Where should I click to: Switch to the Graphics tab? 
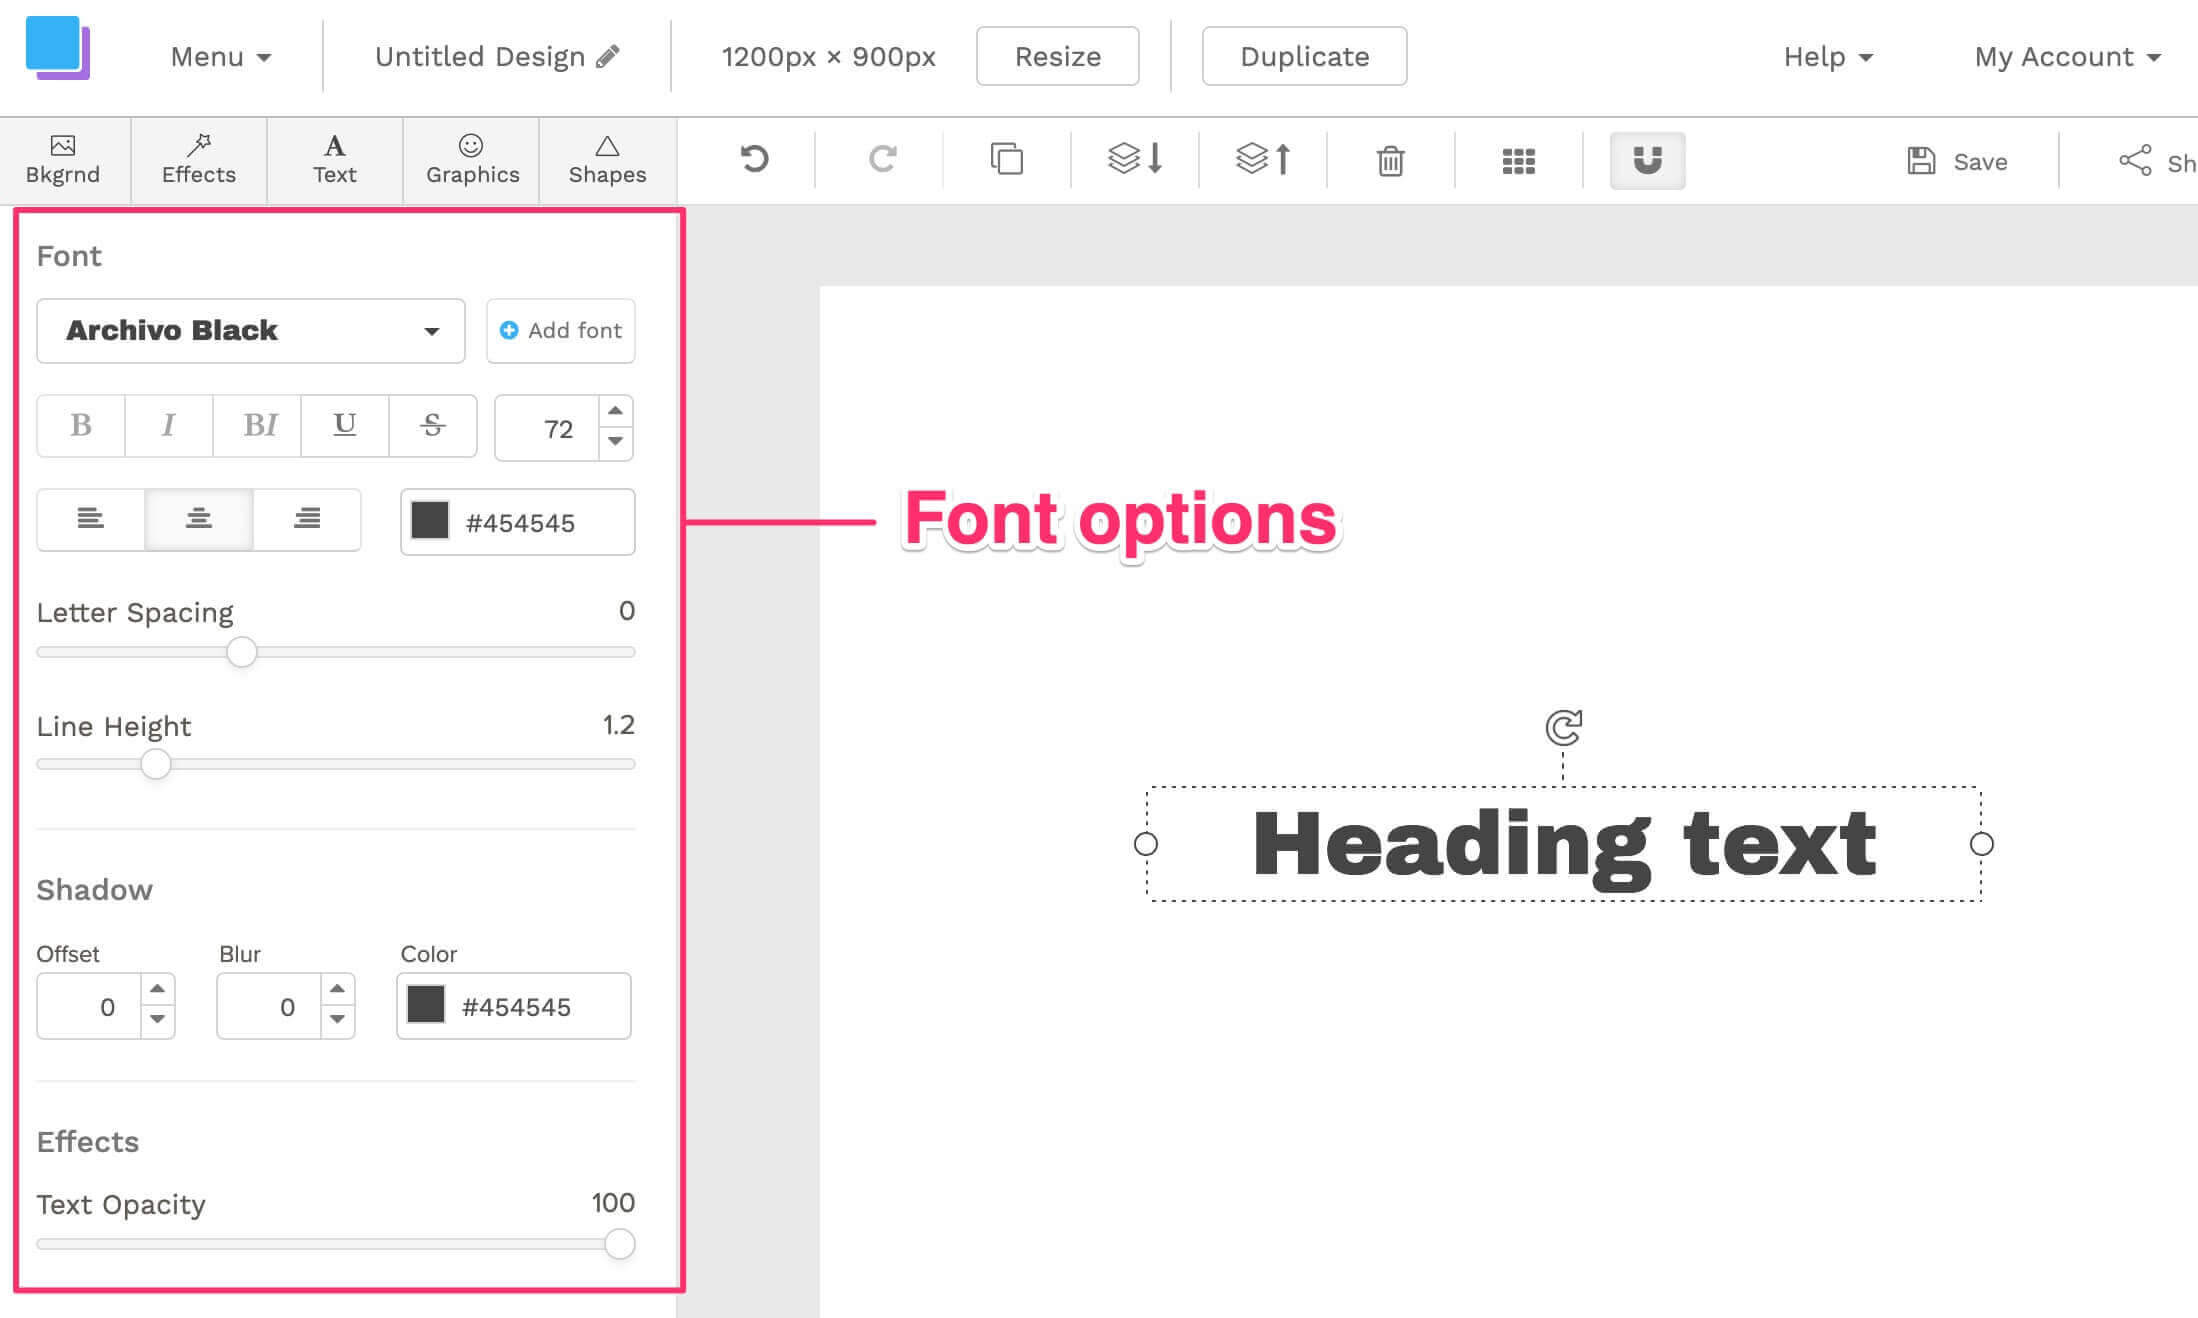click(x=472, y=161)
